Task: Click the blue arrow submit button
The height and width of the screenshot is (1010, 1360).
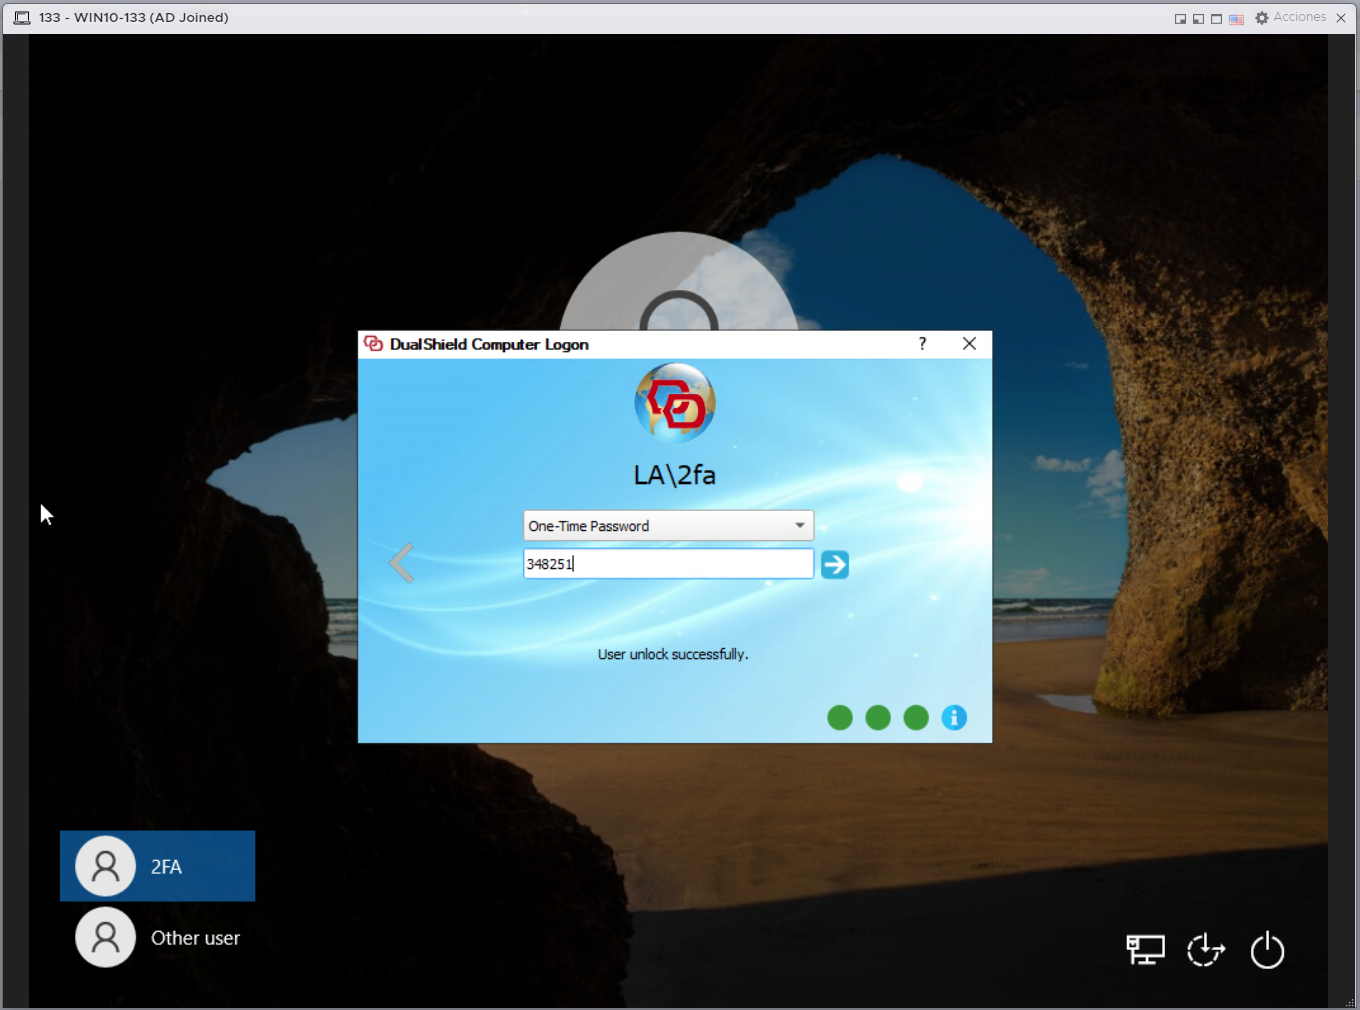Action: tap(834, 565)
